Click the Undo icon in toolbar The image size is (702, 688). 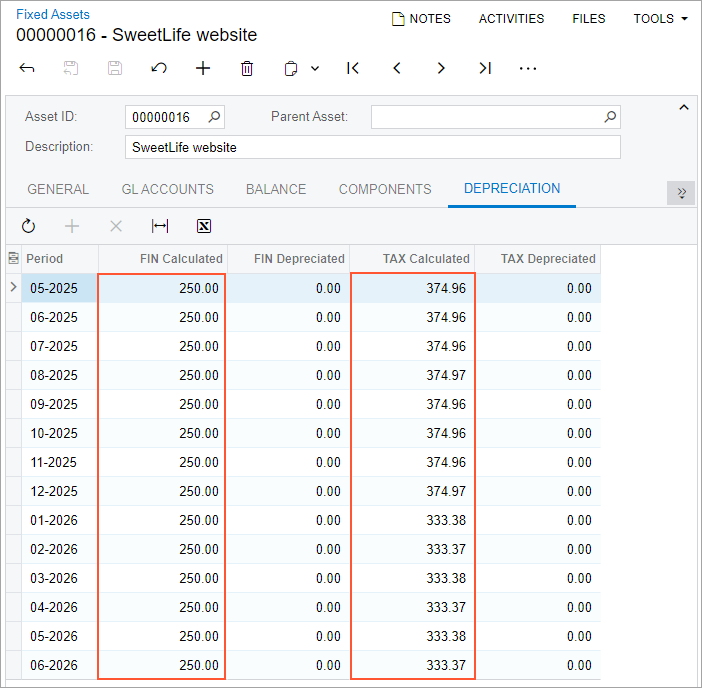pyautogui.click(x=158, y=69)
